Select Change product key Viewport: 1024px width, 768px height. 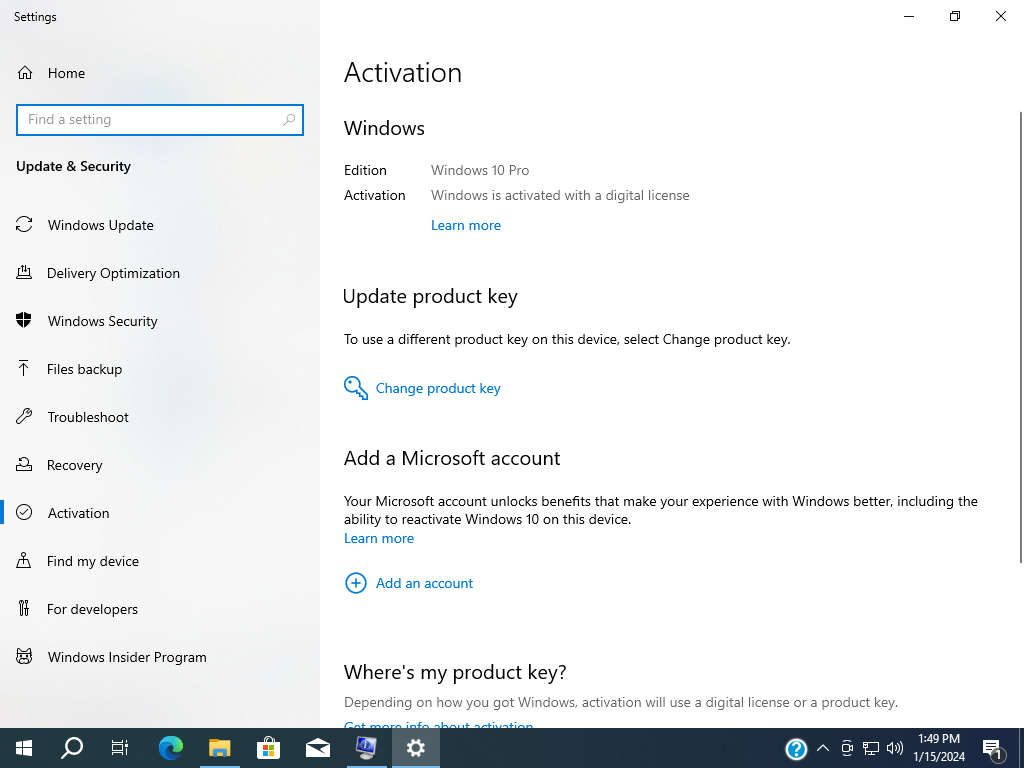click(438, 388)
